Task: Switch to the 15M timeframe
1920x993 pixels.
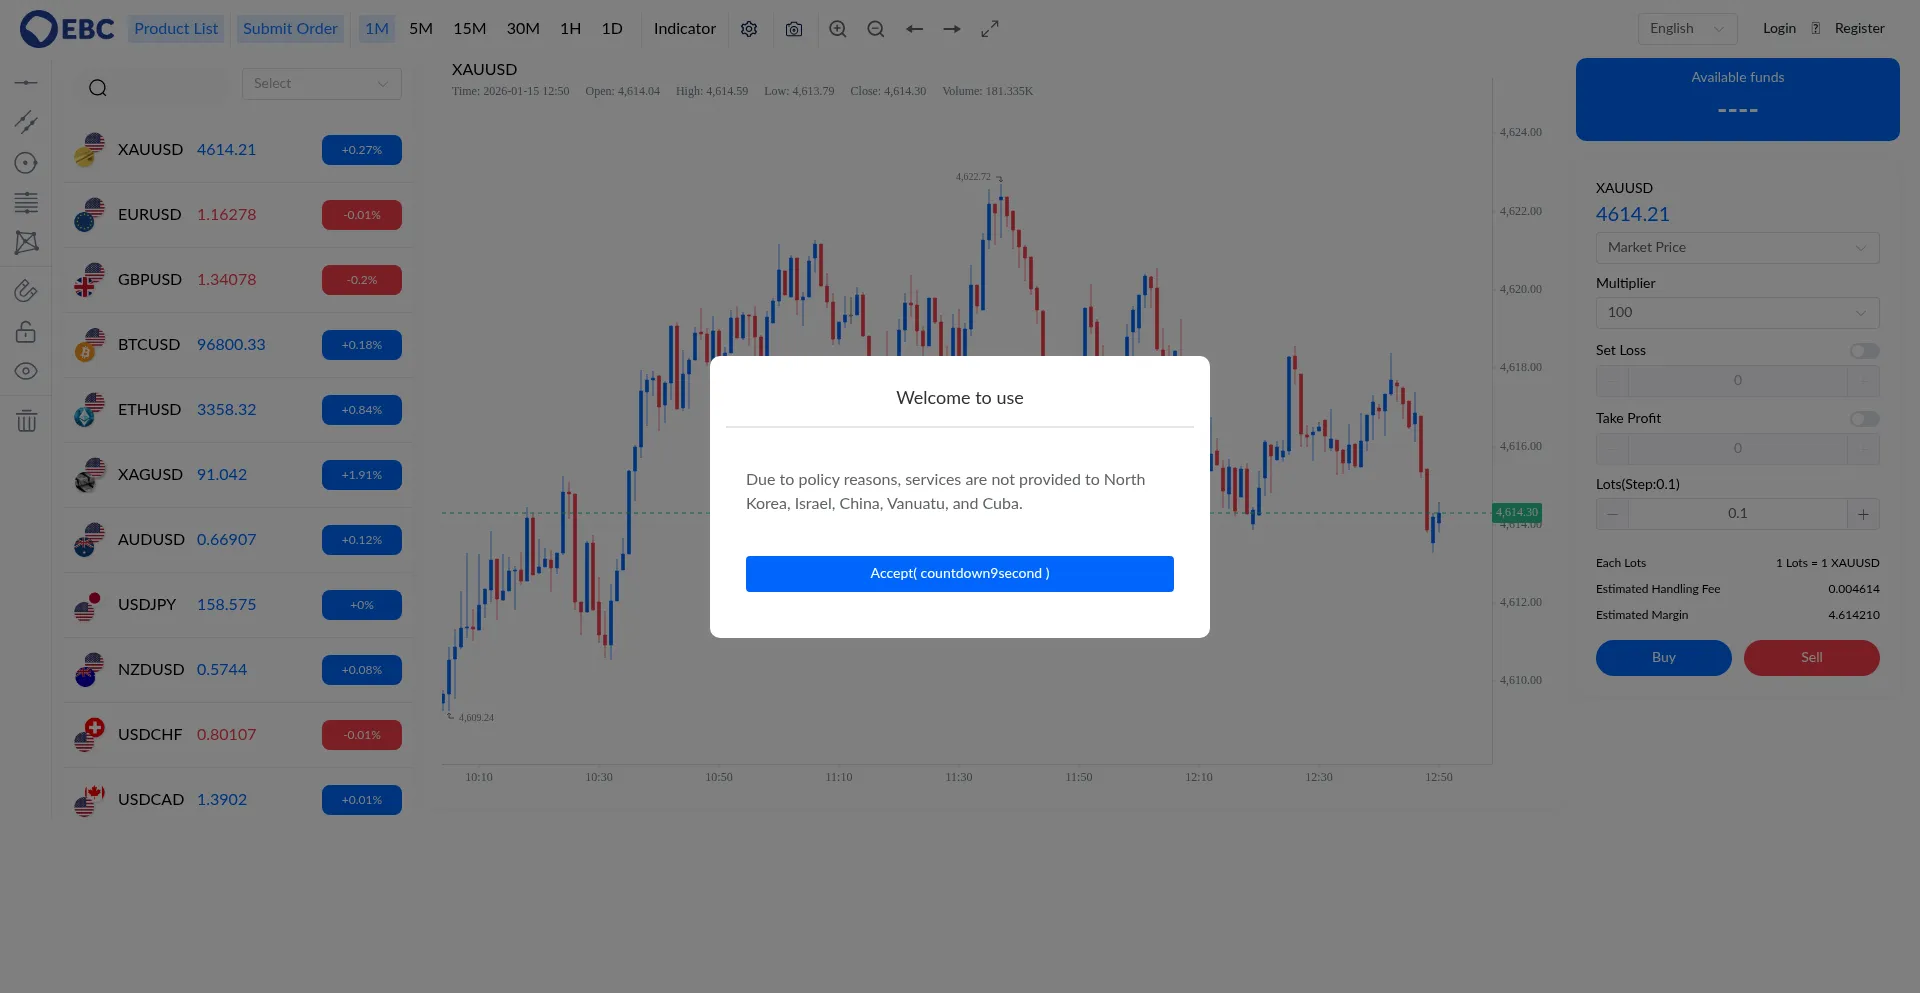Action: [469, 29]
